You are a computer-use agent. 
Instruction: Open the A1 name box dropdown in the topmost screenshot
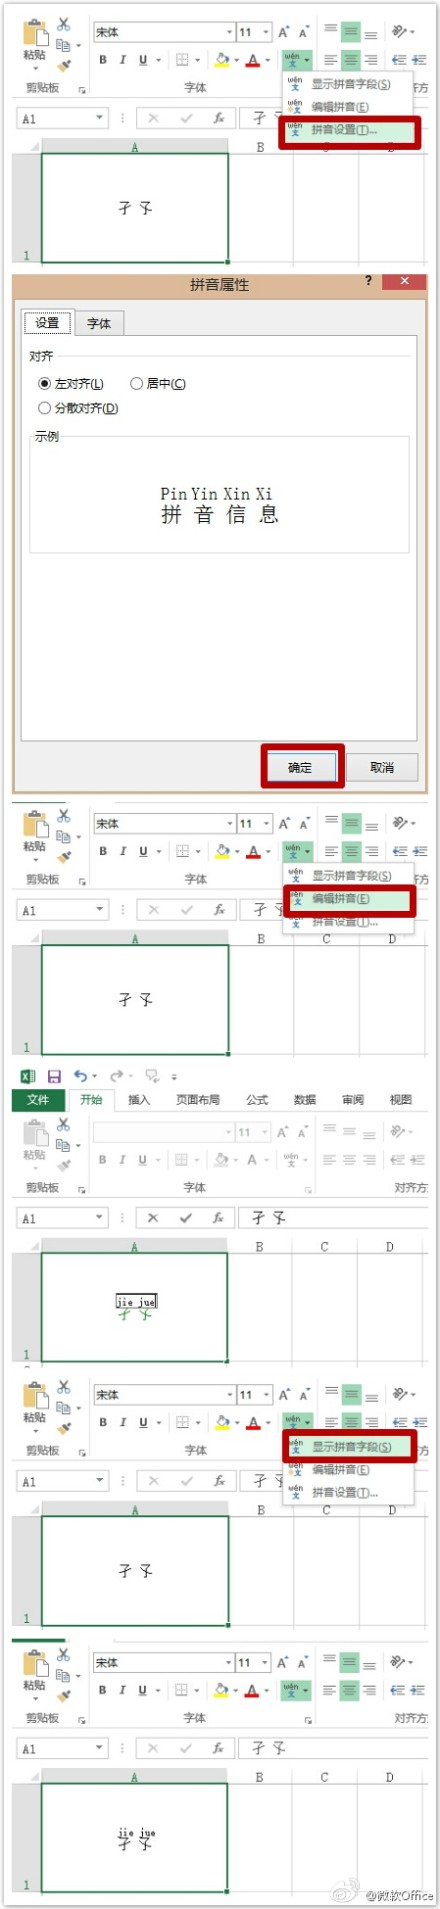point(100,118)
